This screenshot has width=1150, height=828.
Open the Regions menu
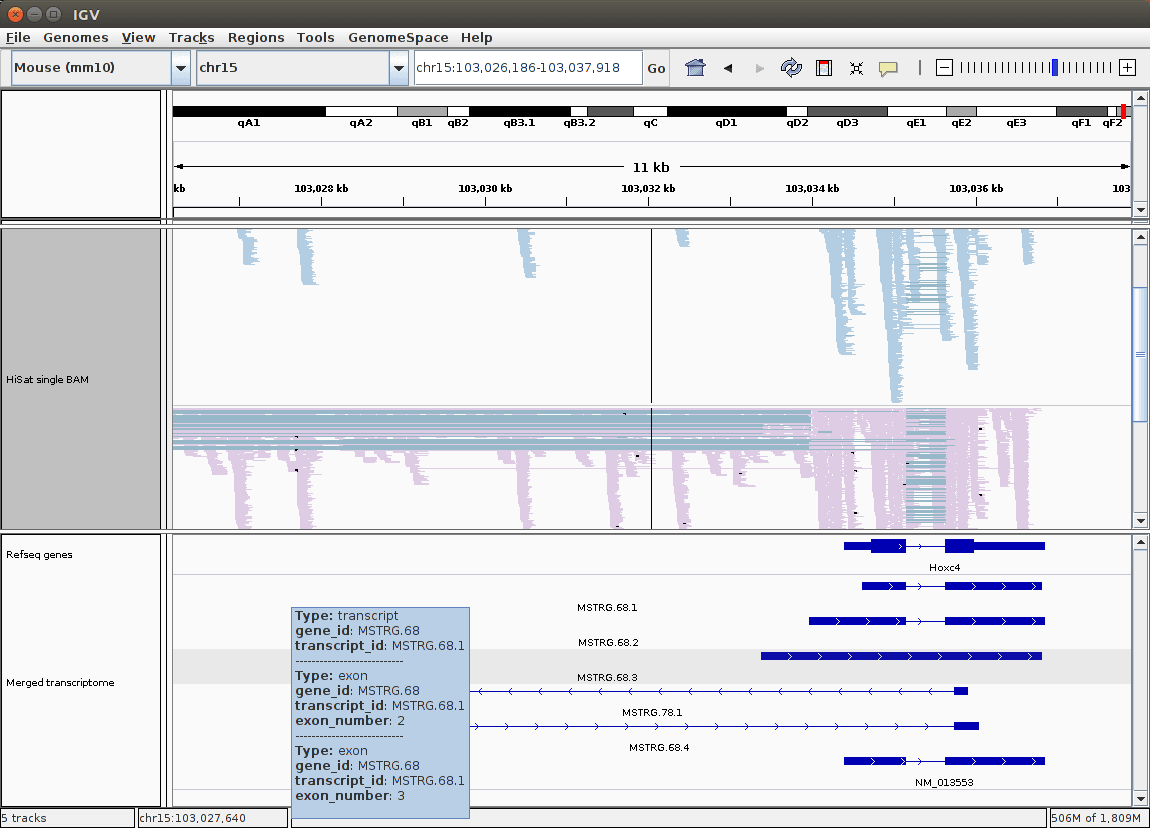(256, 37)
